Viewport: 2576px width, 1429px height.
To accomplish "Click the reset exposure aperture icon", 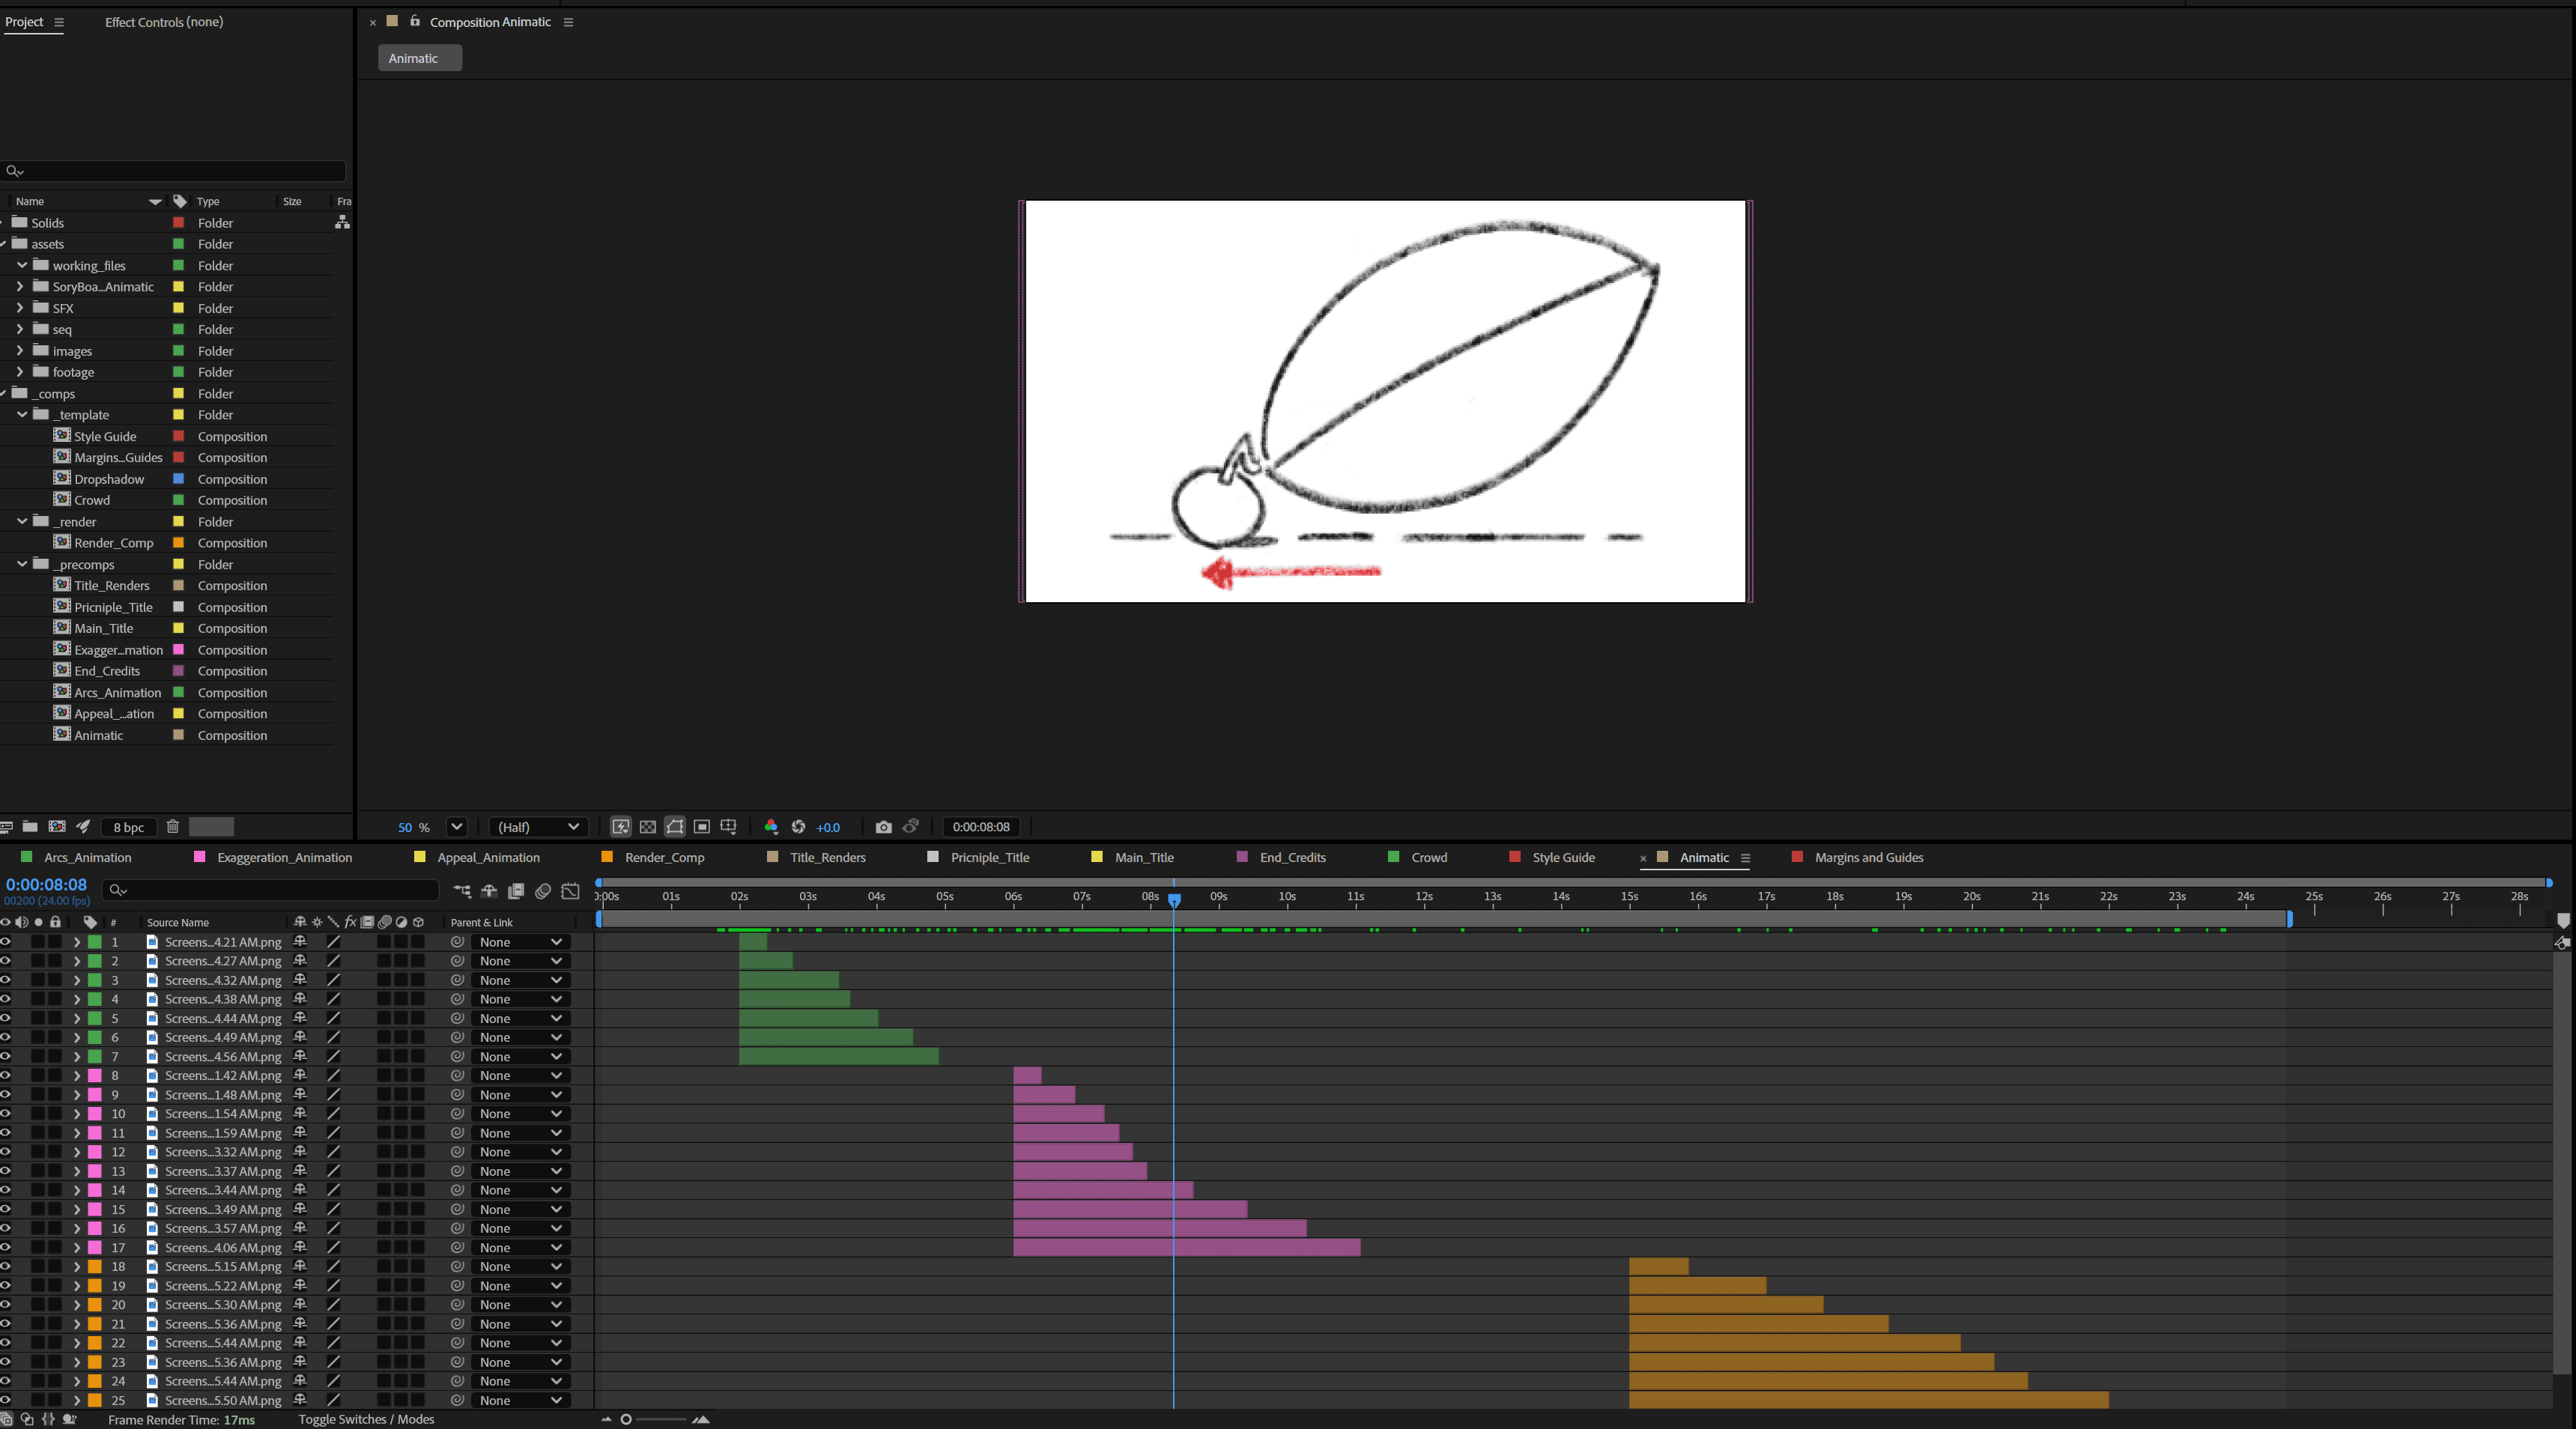I will pyautogui.click(x=798, y=827).
